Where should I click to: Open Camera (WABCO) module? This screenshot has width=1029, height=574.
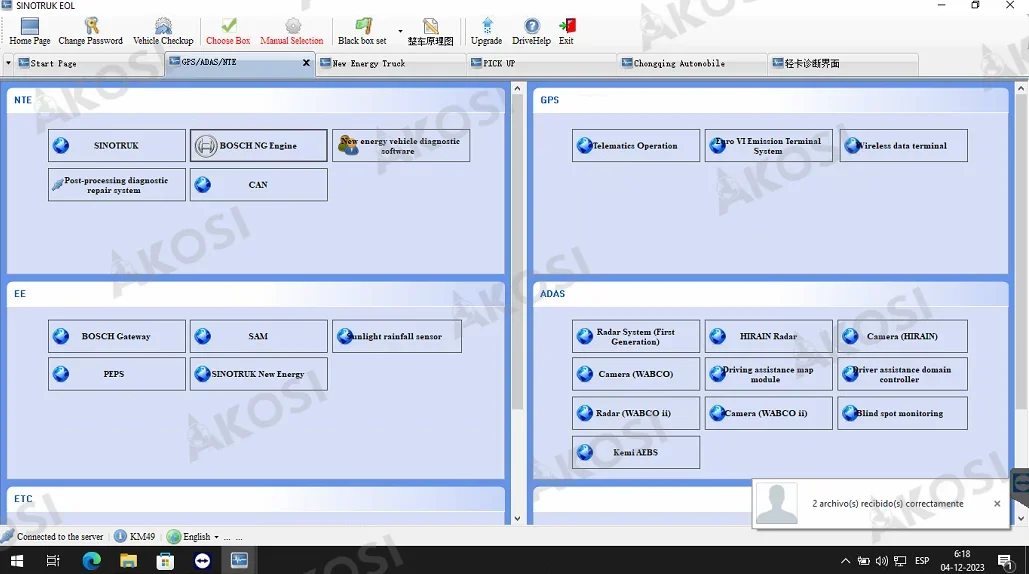(636, 374)
